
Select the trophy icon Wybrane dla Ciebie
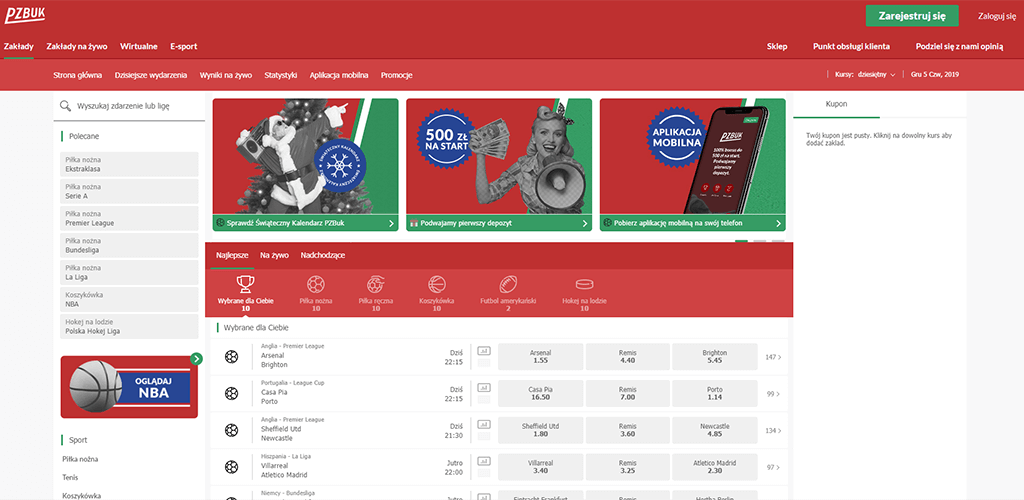pos(246,284)
